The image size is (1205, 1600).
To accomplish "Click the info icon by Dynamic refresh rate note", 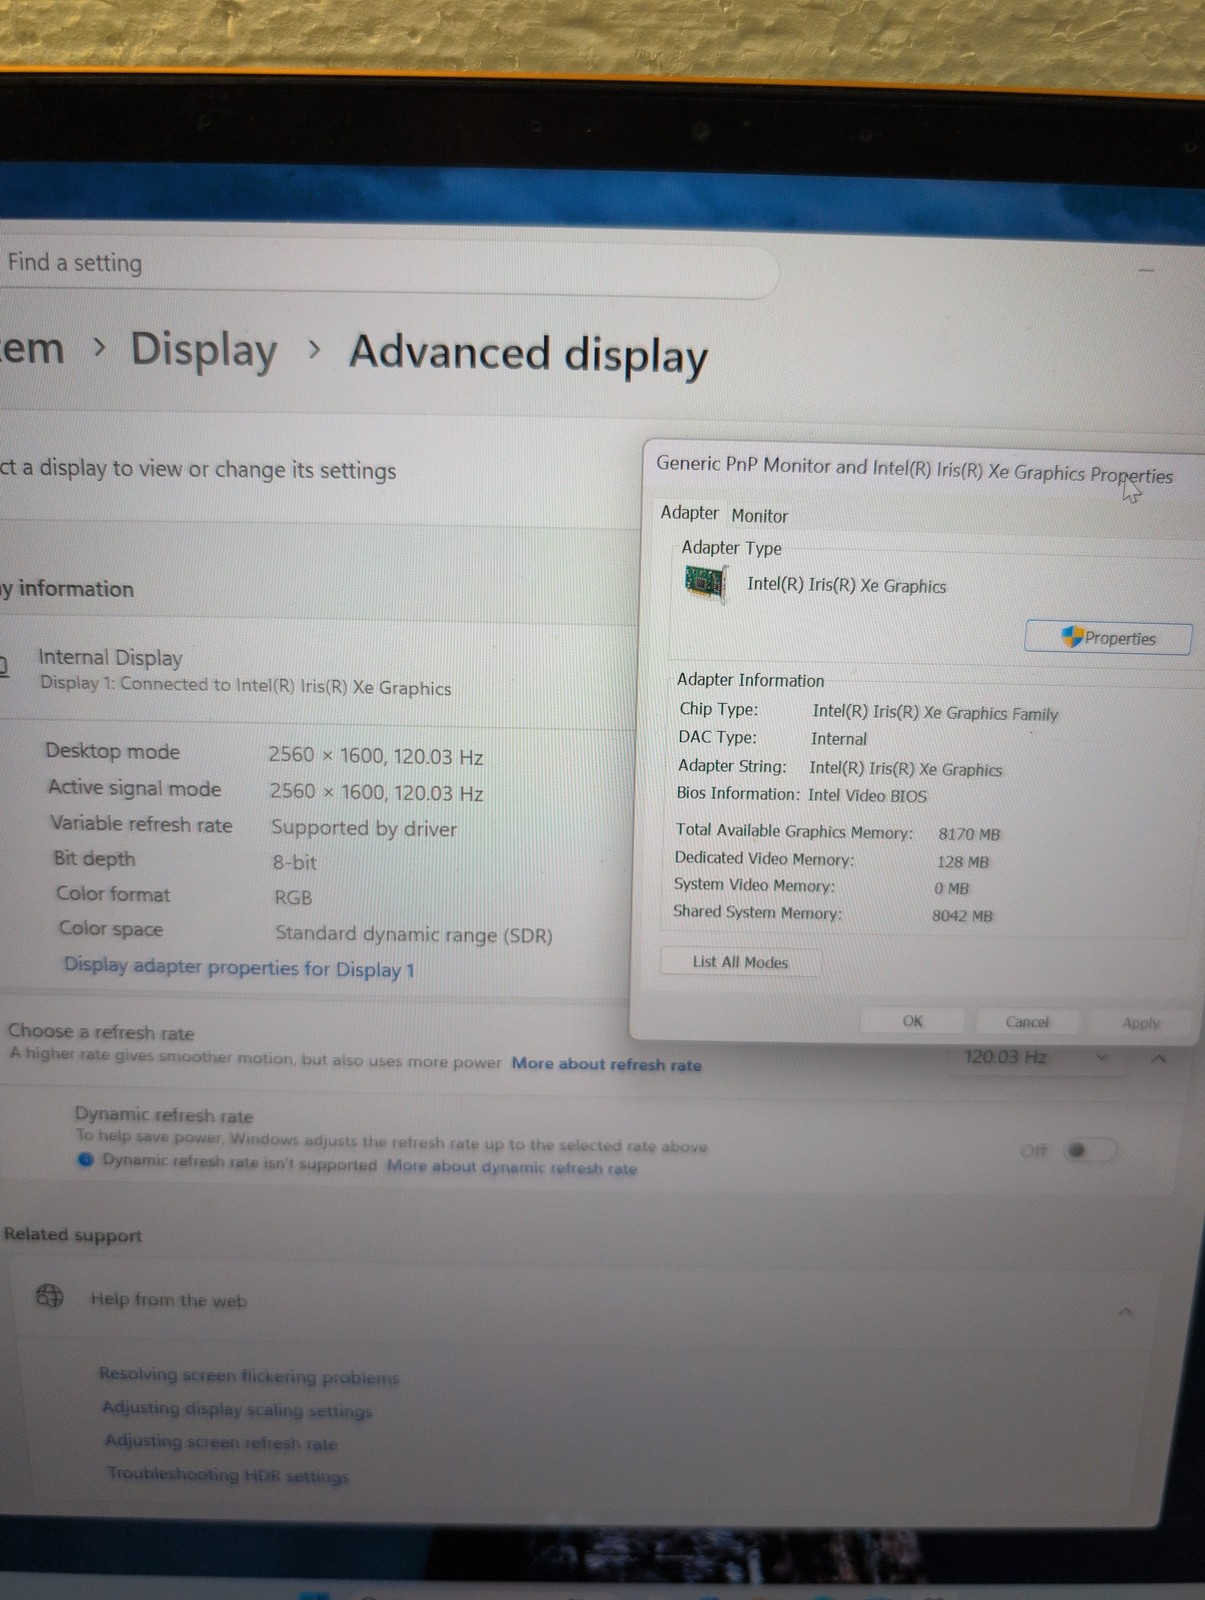I will coord(86,1159).
